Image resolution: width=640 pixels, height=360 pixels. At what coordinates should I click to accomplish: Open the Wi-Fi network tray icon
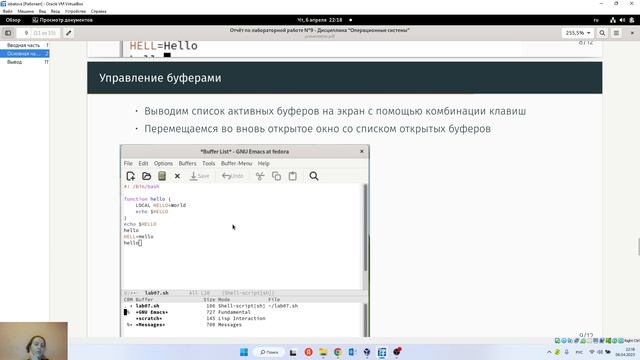click(x=592, y=352)
